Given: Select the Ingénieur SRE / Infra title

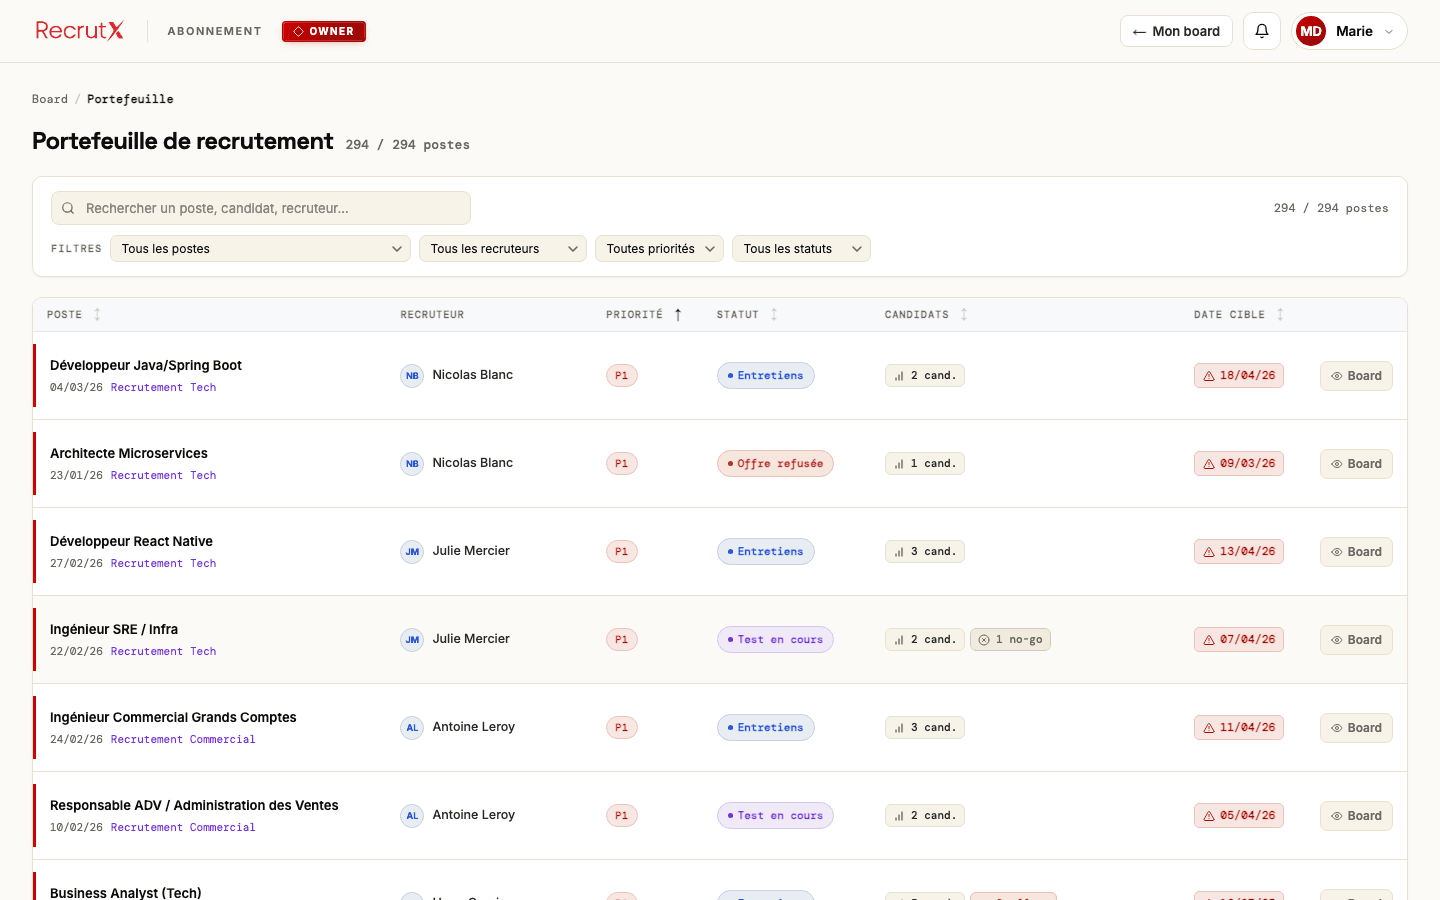Looking at the screenshot, I should (x=114, y=630).
